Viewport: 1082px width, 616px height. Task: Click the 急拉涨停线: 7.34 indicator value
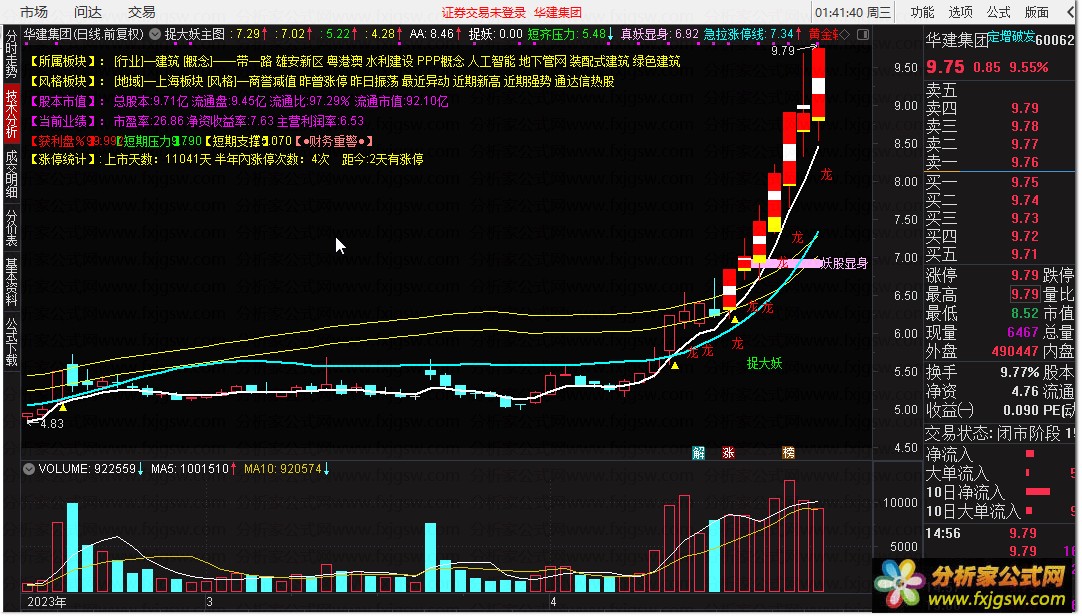pos(753,34)
